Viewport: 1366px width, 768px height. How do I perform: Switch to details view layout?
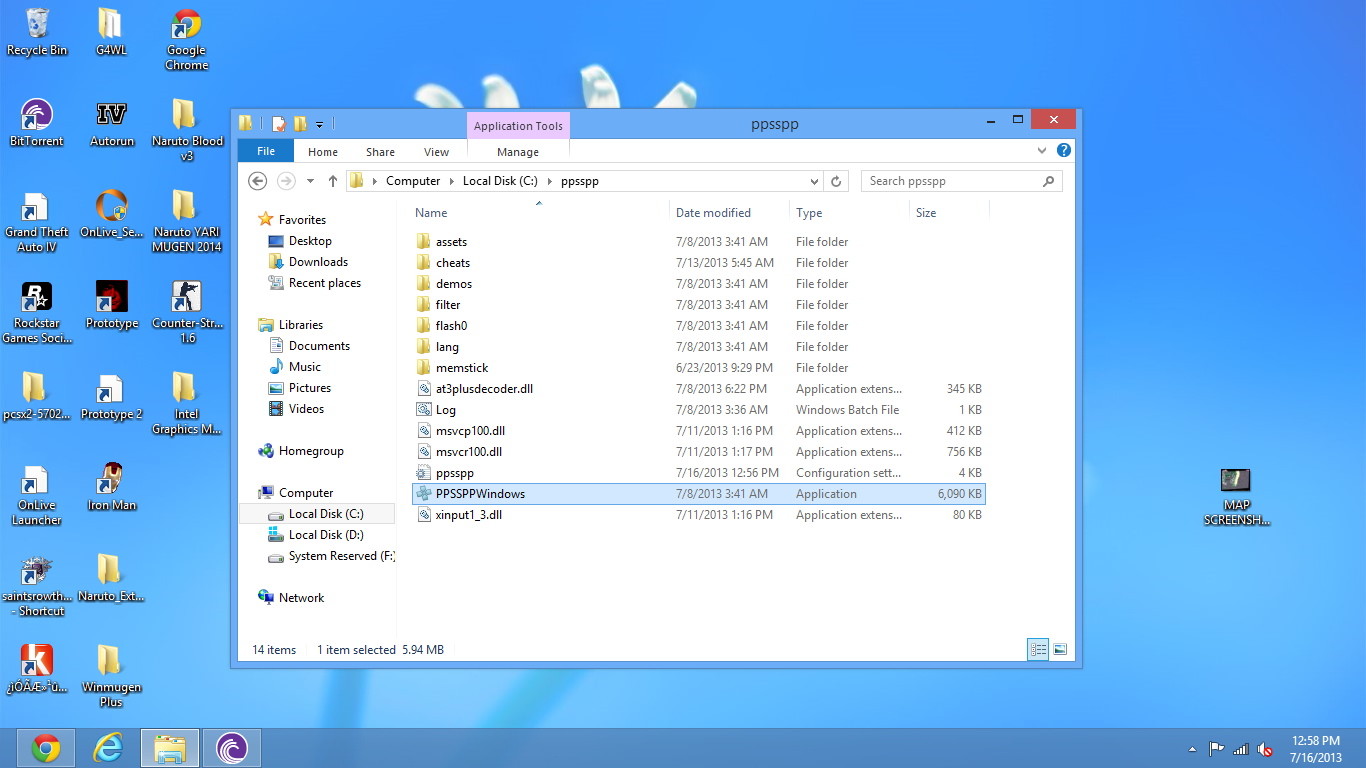1038,650
